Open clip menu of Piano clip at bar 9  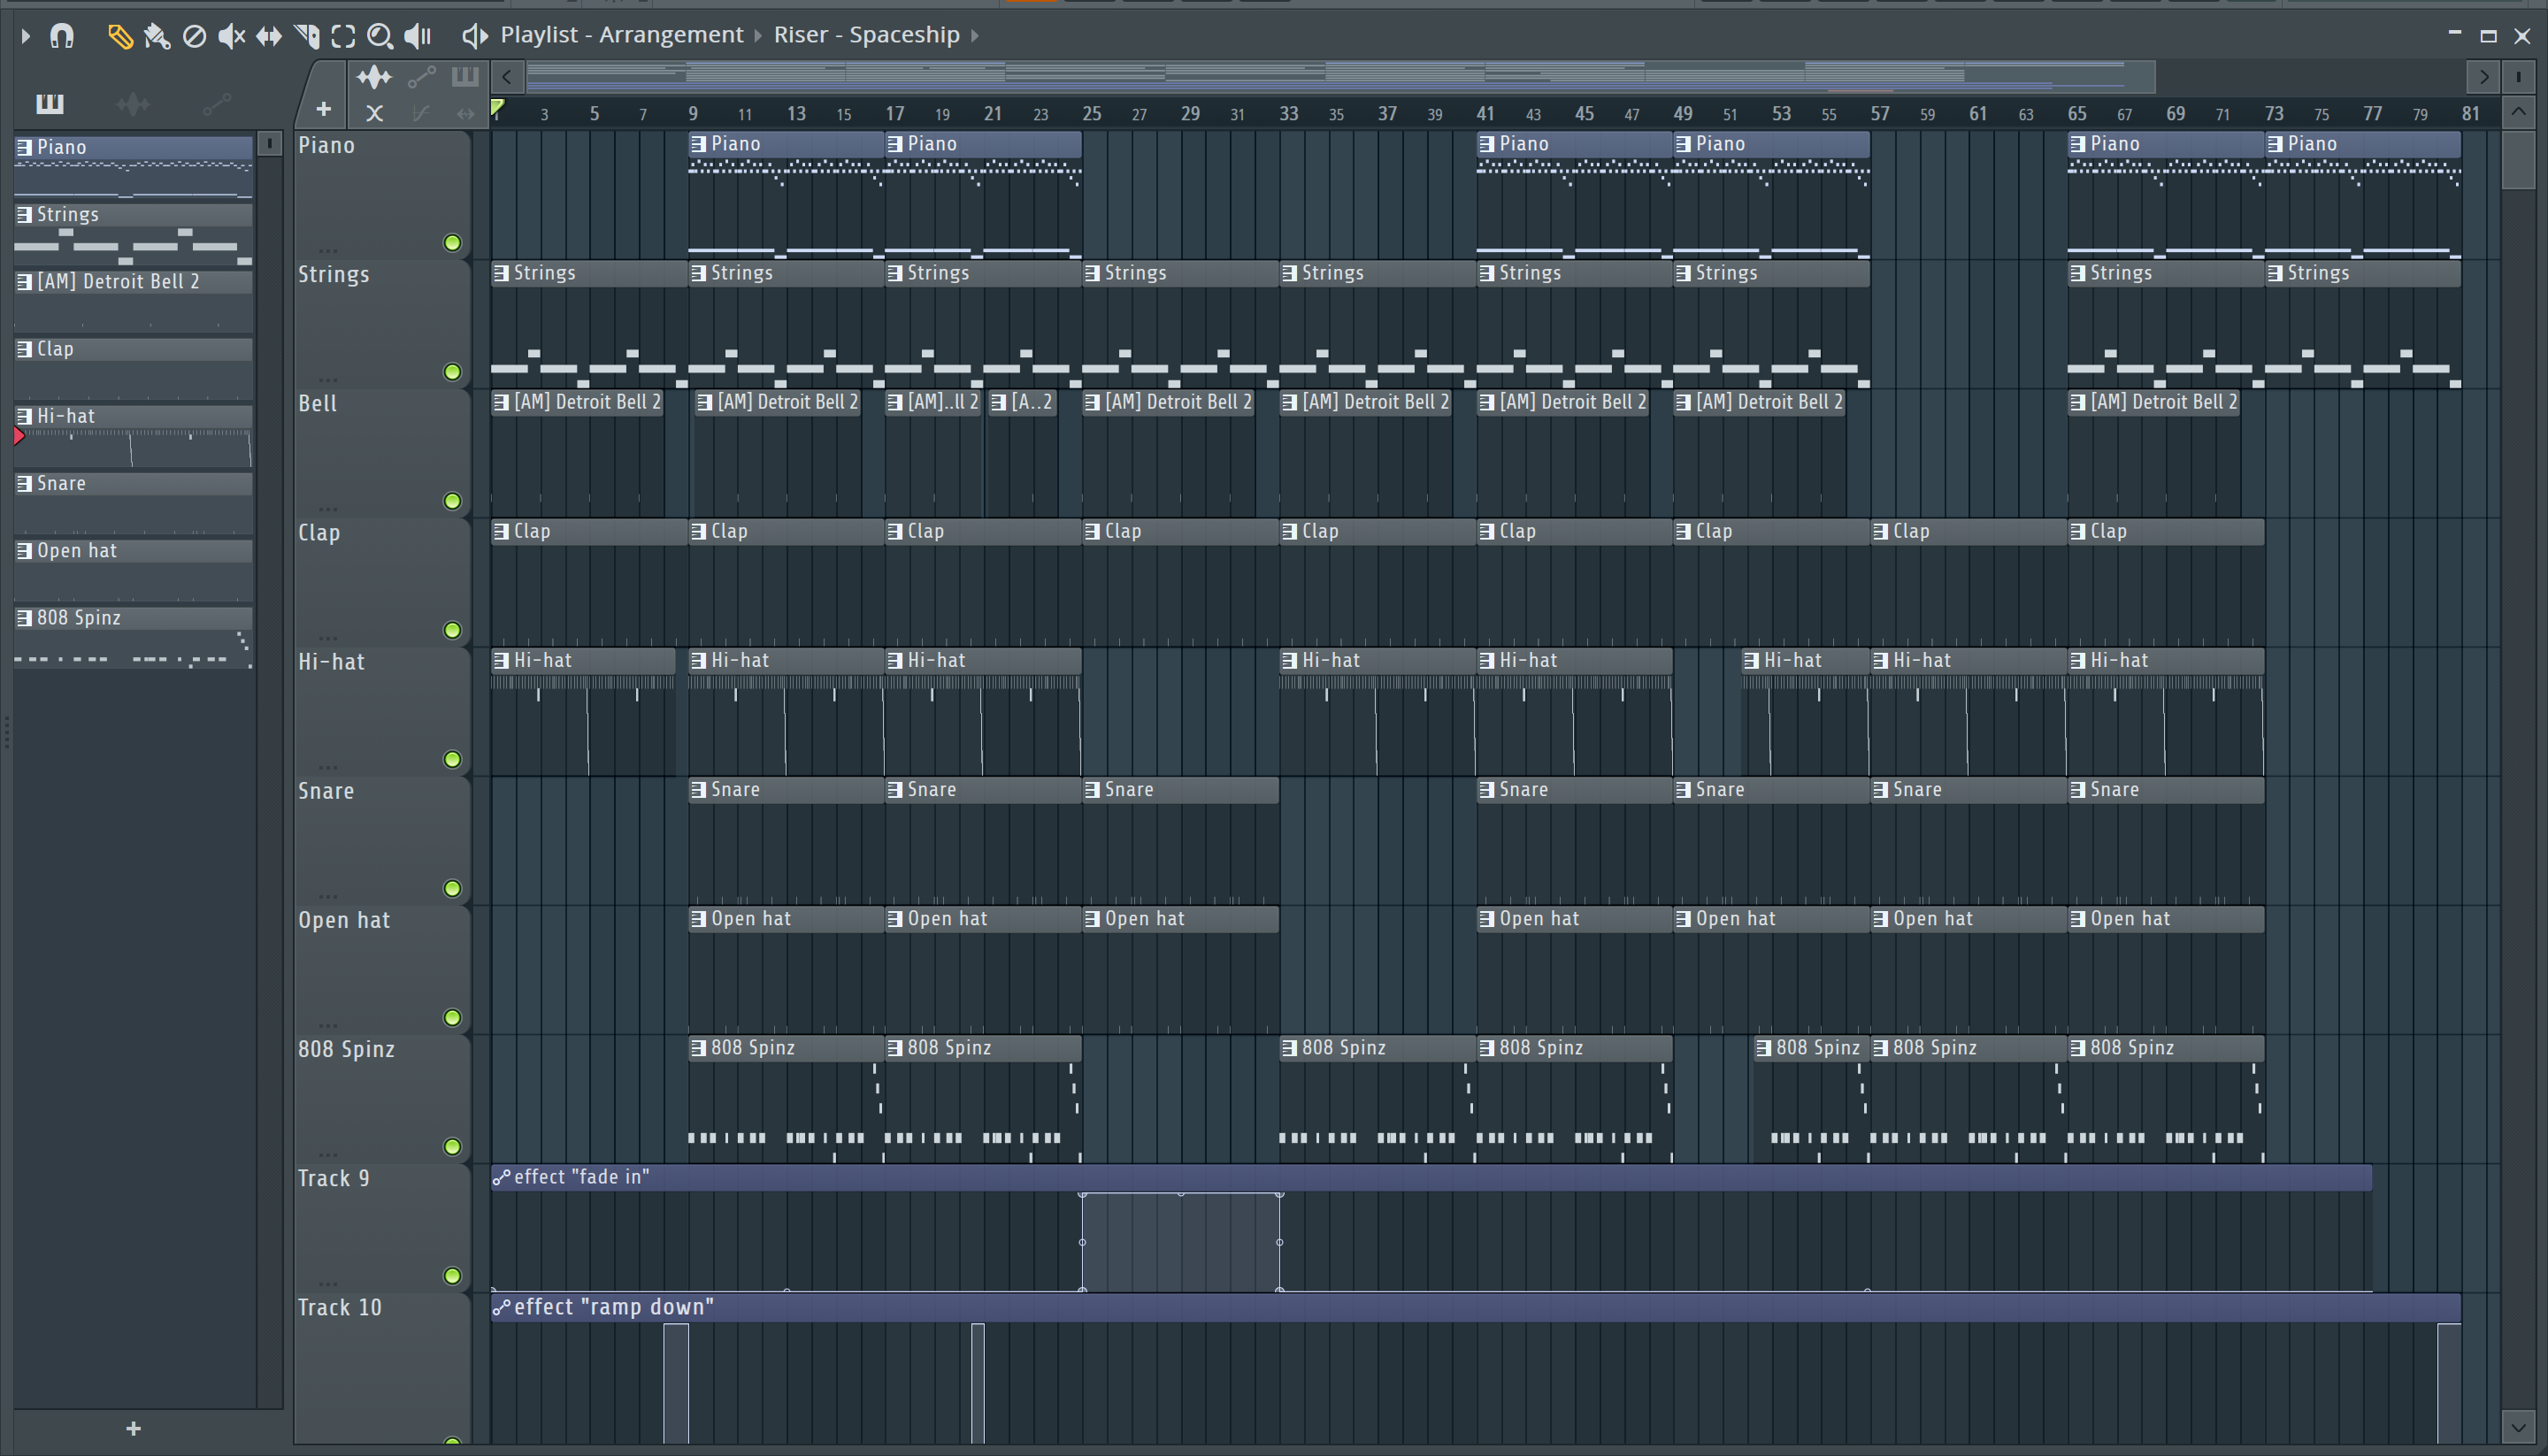(x=699, y=144)
